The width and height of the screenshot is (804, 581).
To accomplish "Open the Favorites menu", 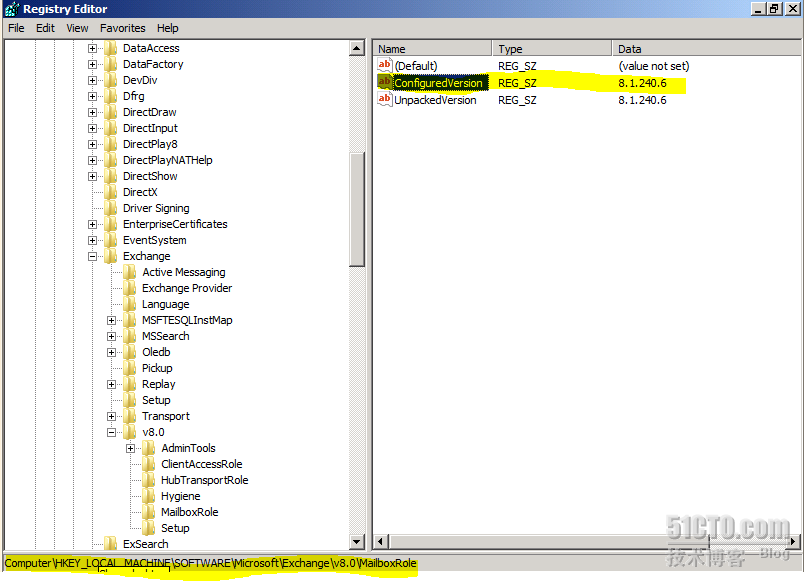I will 123,28.
